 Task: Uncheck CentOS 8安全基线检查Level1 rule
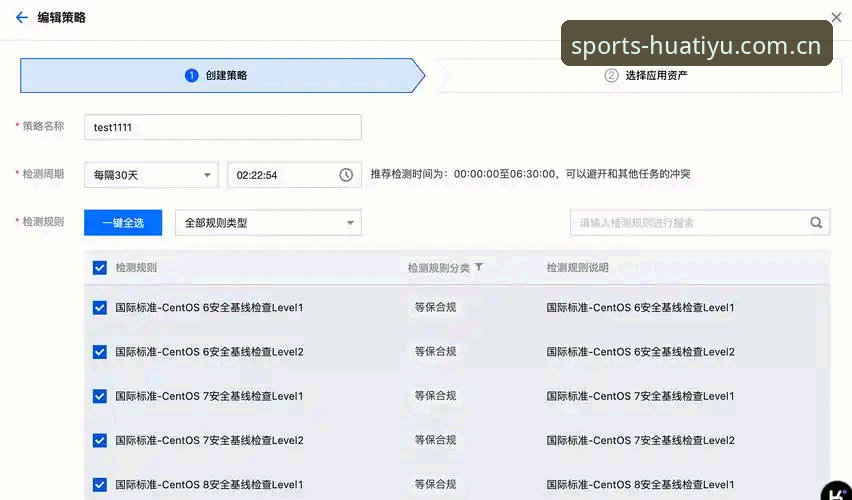[x=99, y=484]
